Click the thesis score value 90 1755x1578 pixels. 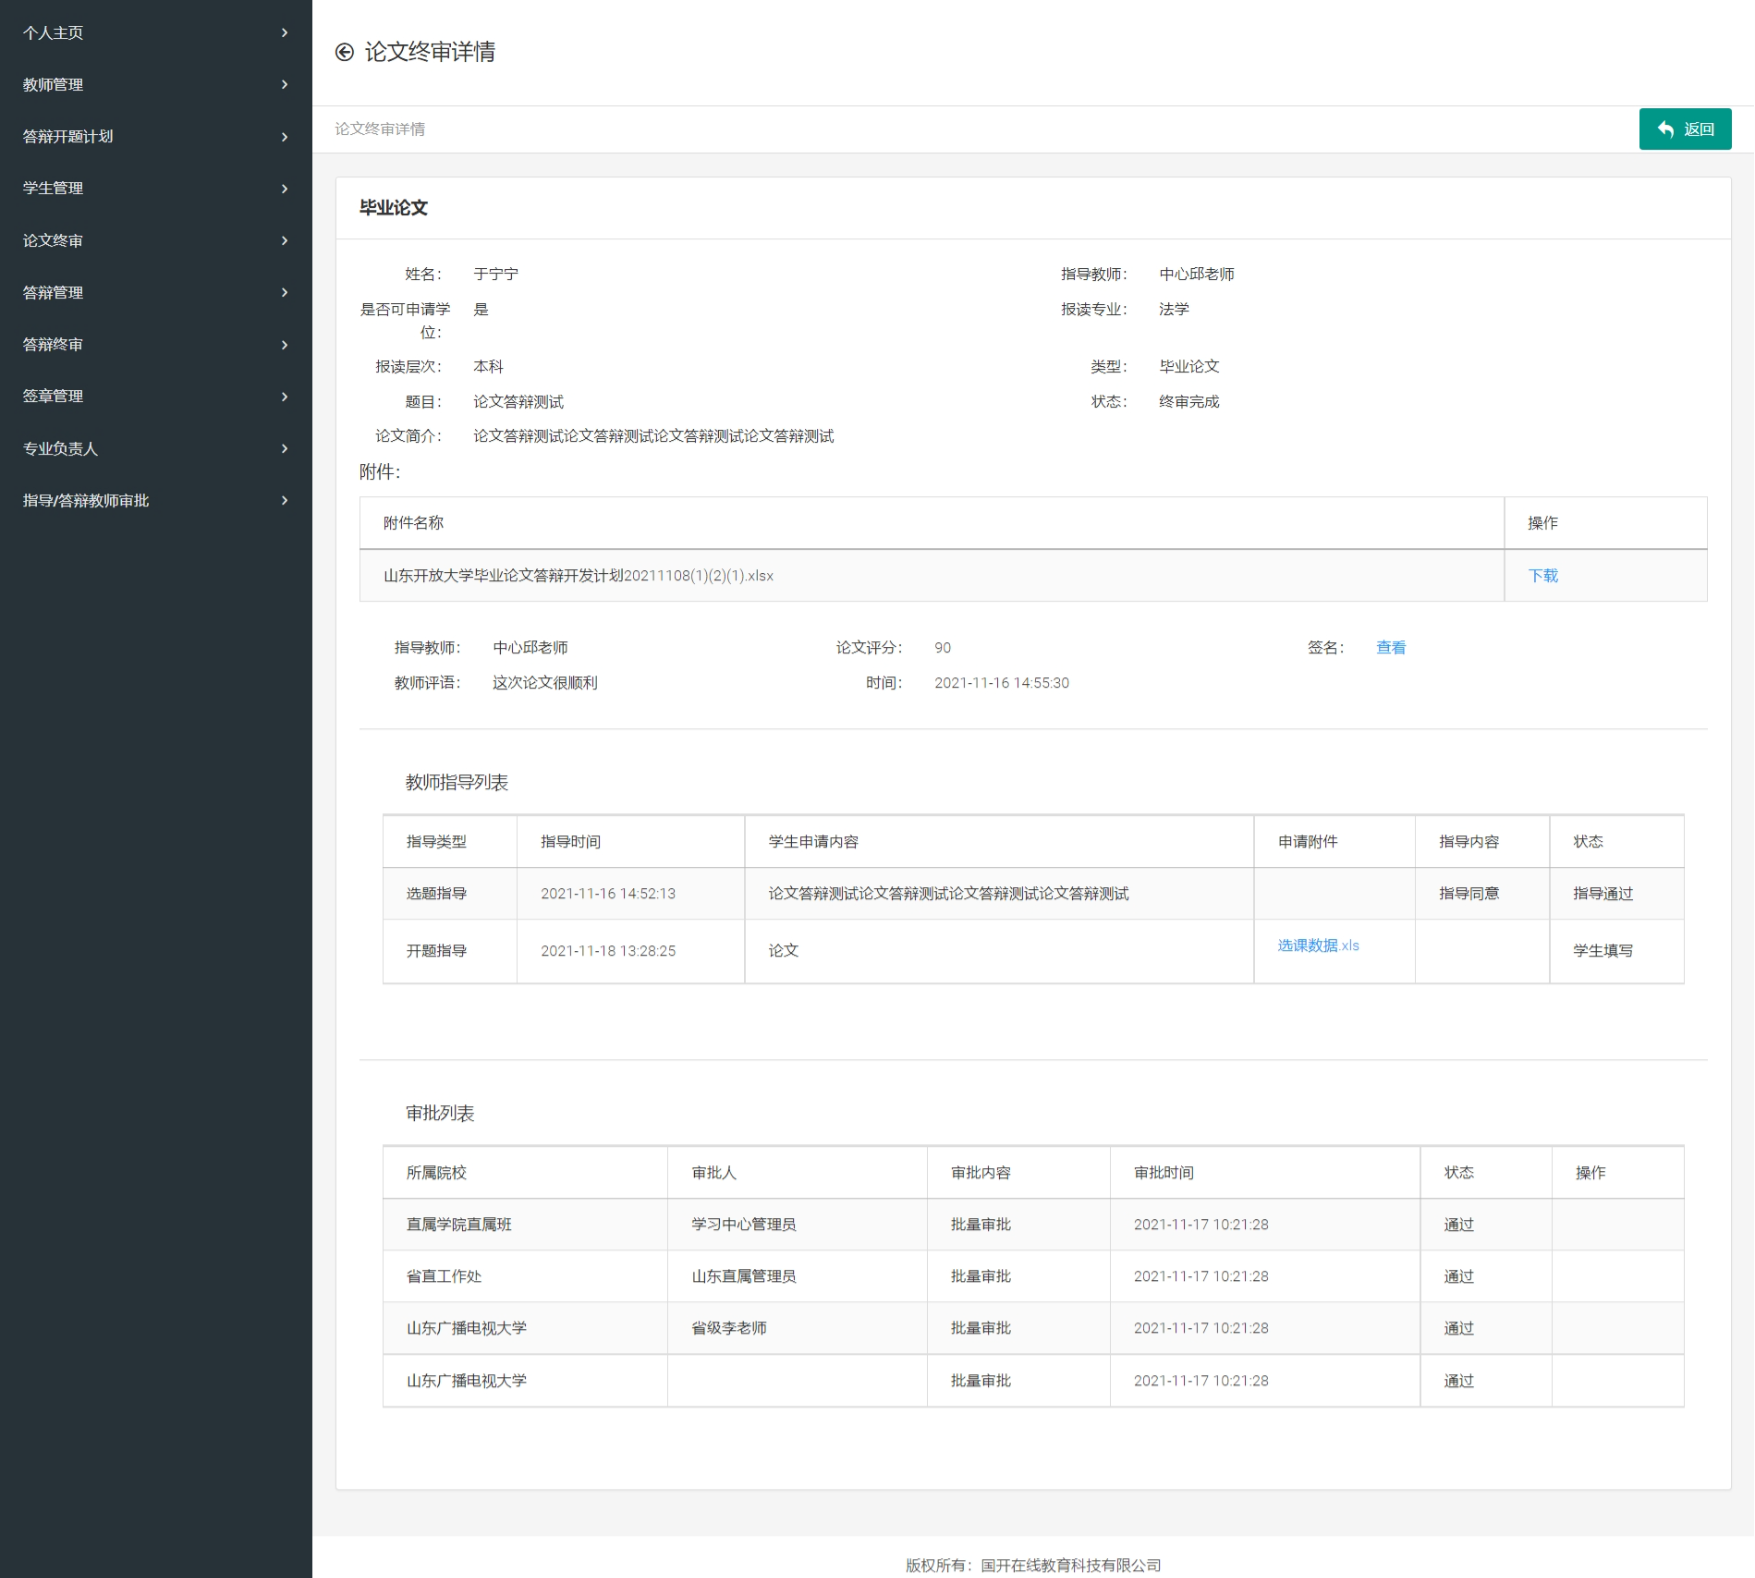pyautogui.click(x=943, y=648)
